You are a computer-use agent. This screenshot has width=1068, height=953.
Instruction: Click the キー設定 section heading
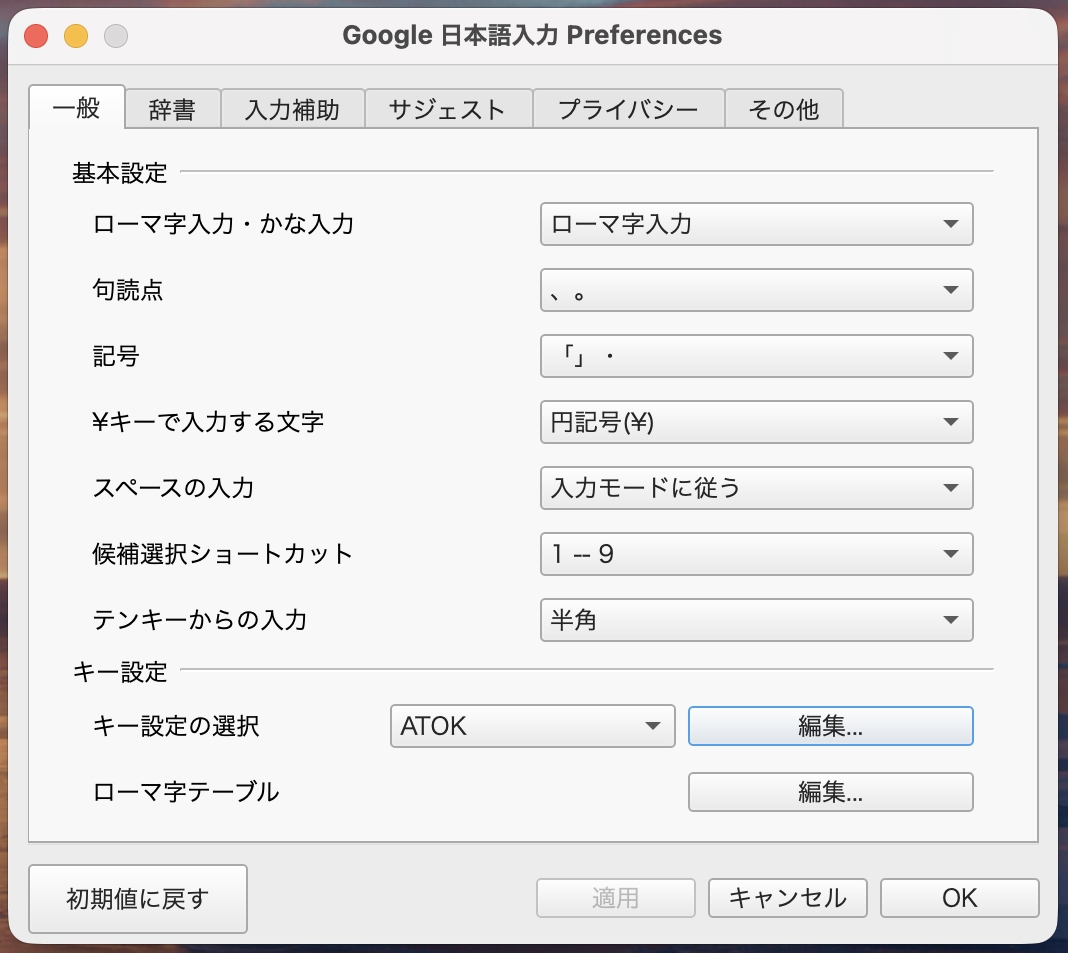[120, 672]
